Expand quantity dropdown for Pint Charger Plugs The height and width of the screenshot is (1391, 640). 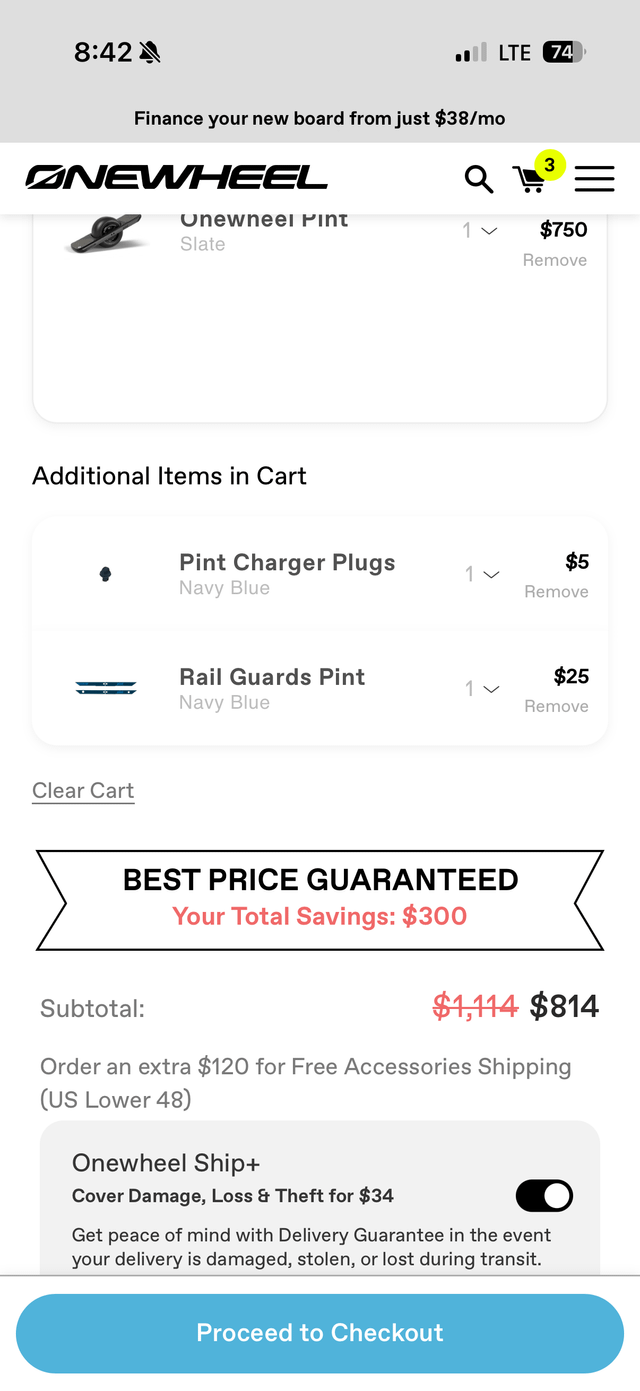pos(482,575)
